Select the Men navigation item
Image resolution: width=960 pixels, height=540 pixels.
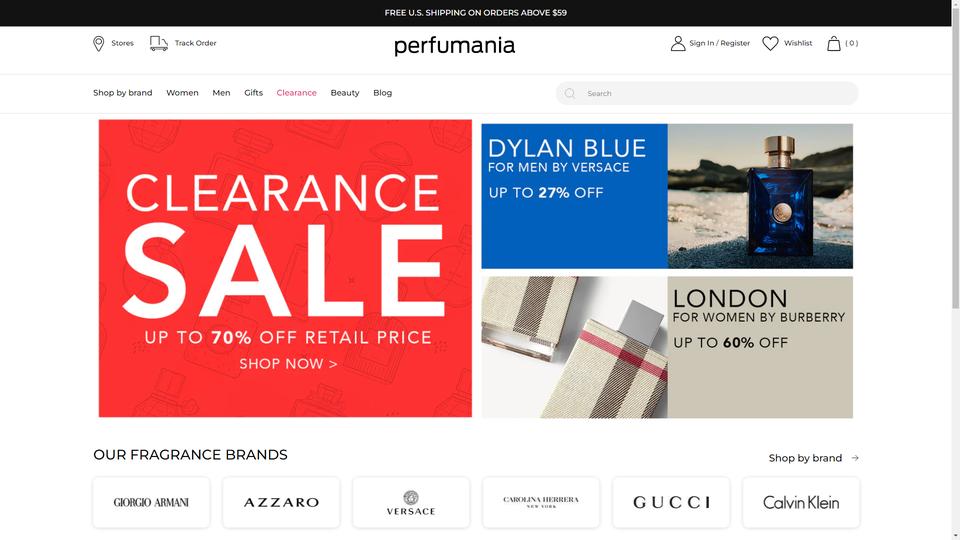click(x=221, y=92)
